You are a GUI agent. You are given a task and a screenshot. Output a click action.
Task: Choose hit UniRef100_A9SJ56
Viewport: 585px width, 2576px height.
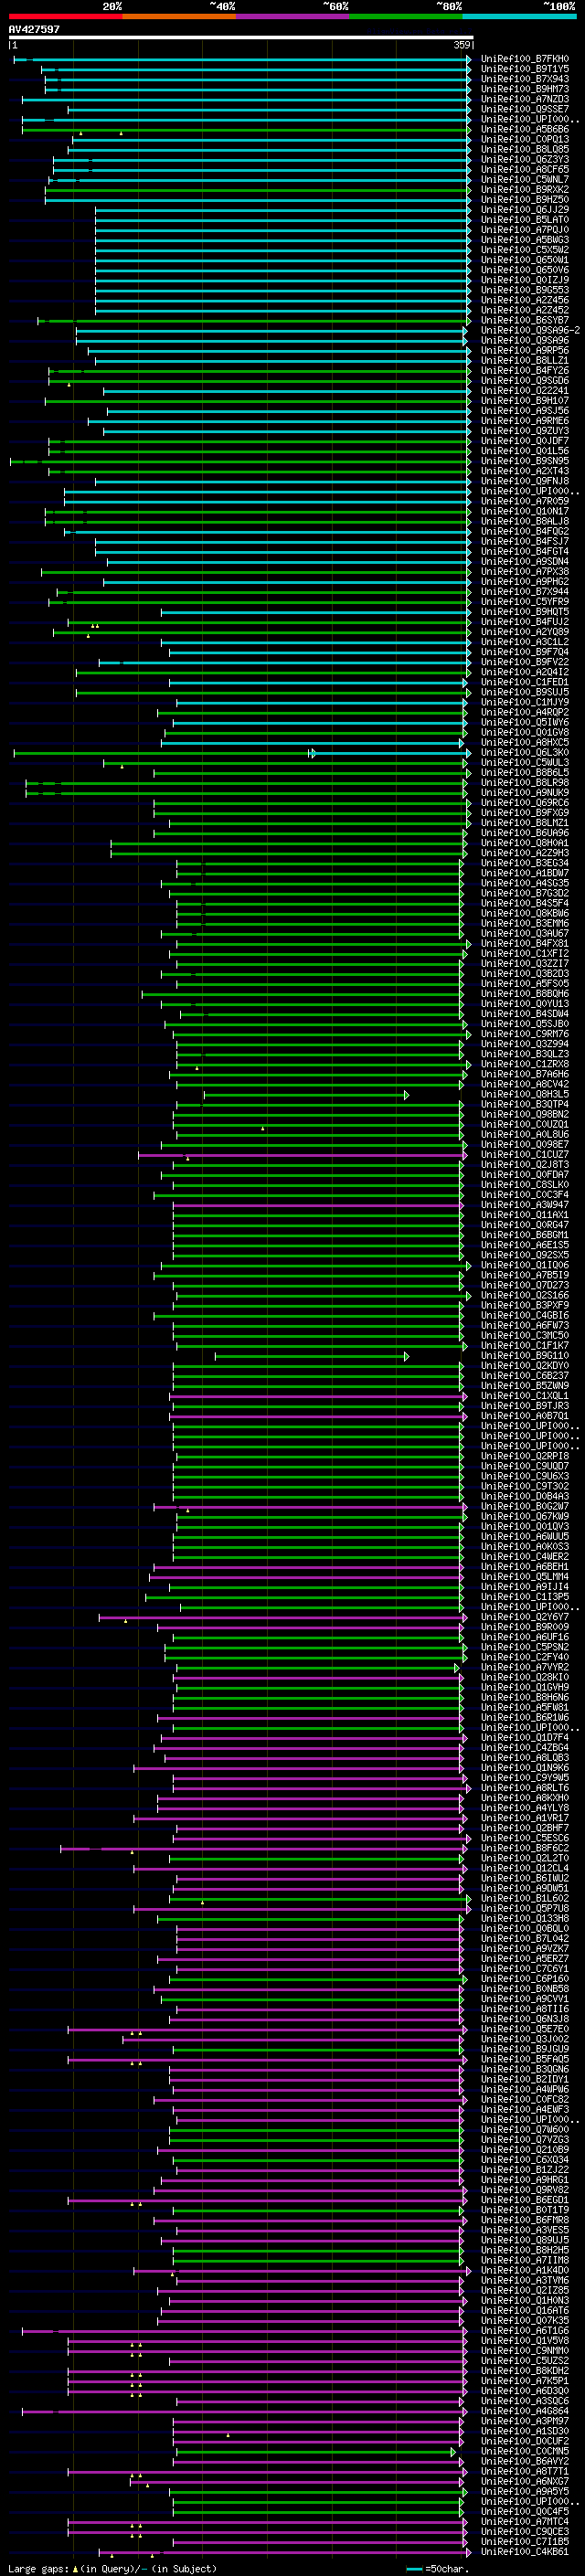[x=525, y=411]
